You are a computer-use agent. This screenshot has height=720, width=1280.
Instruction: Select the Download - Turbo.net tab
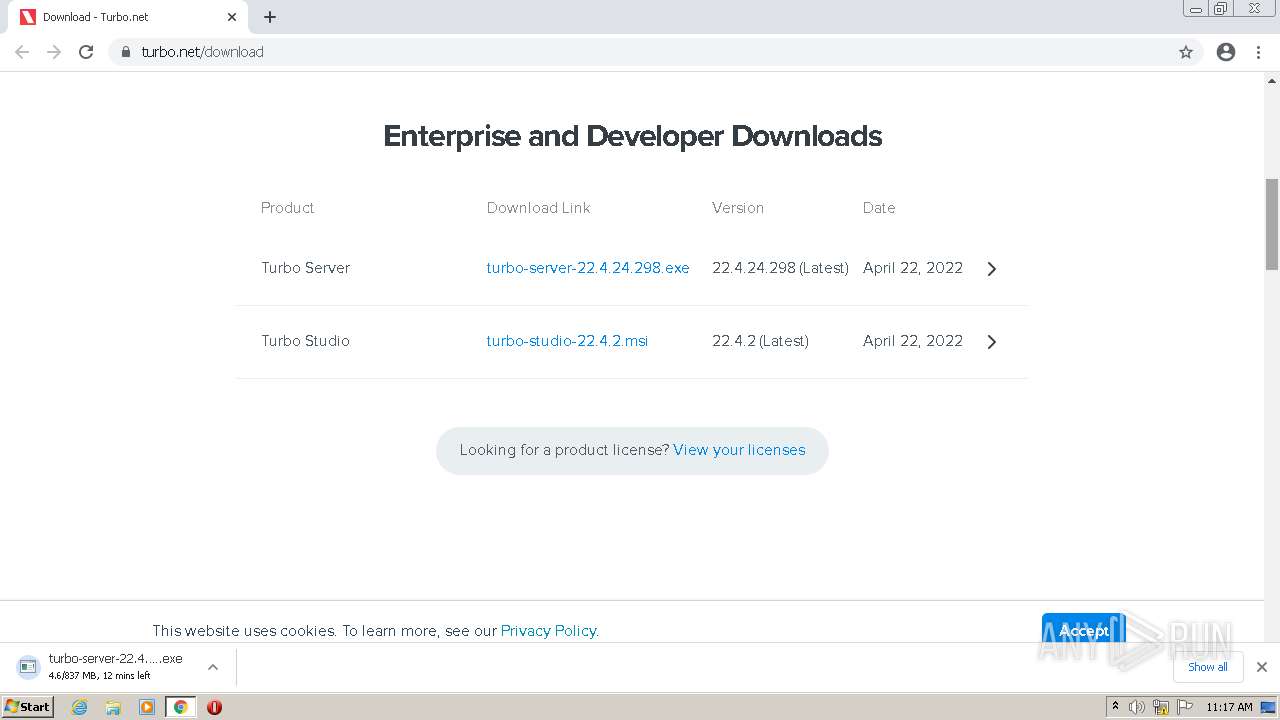(128, 17)
